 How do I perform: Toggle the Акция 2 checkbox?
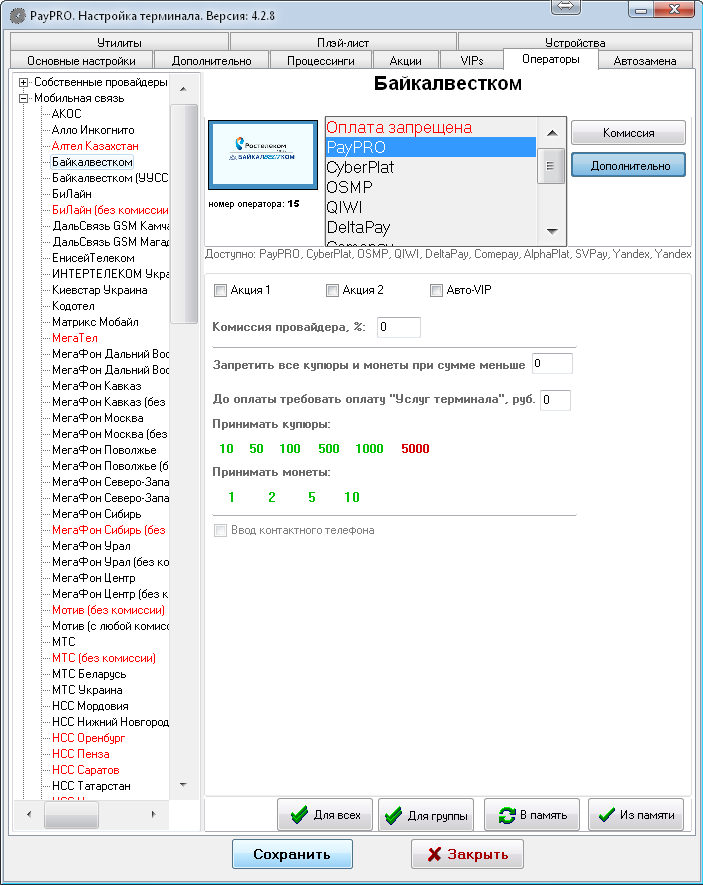coord(332,291)
